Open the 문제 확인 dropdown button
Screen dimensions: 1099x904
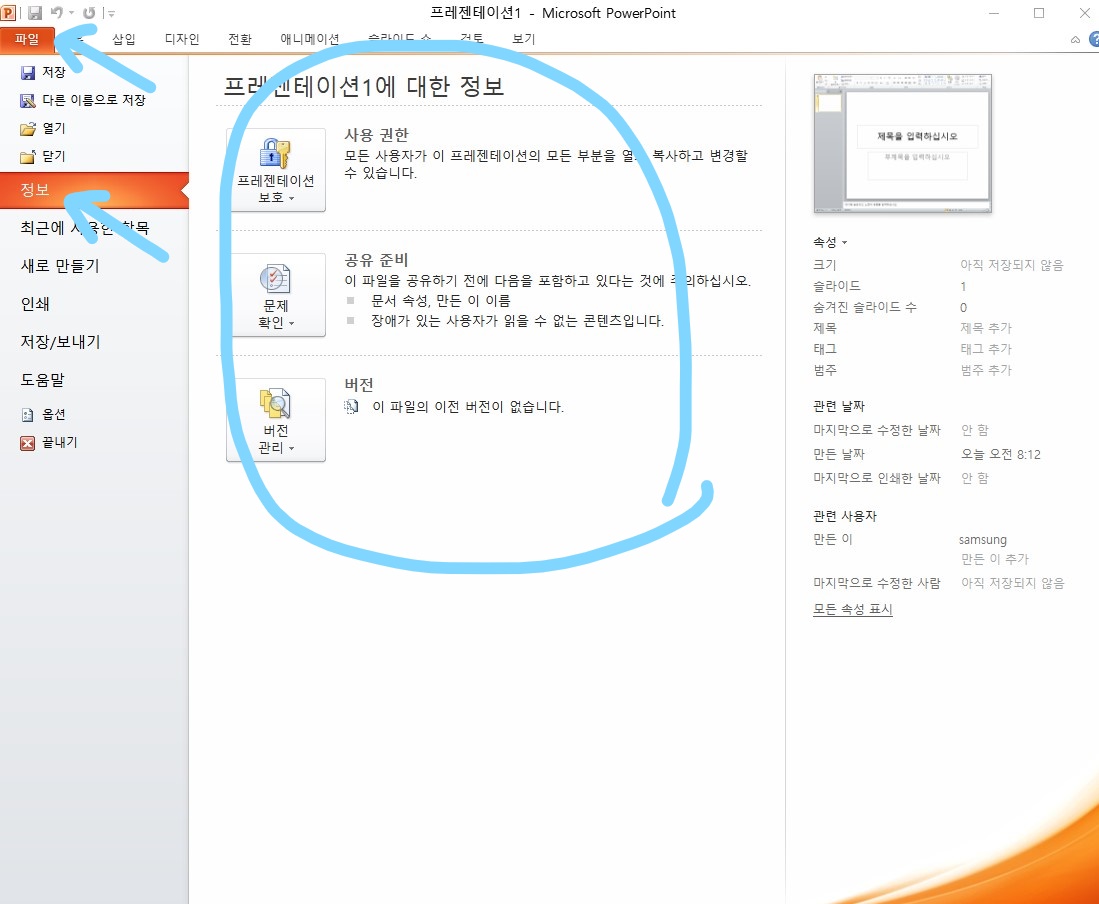click(x=275, y=294)
